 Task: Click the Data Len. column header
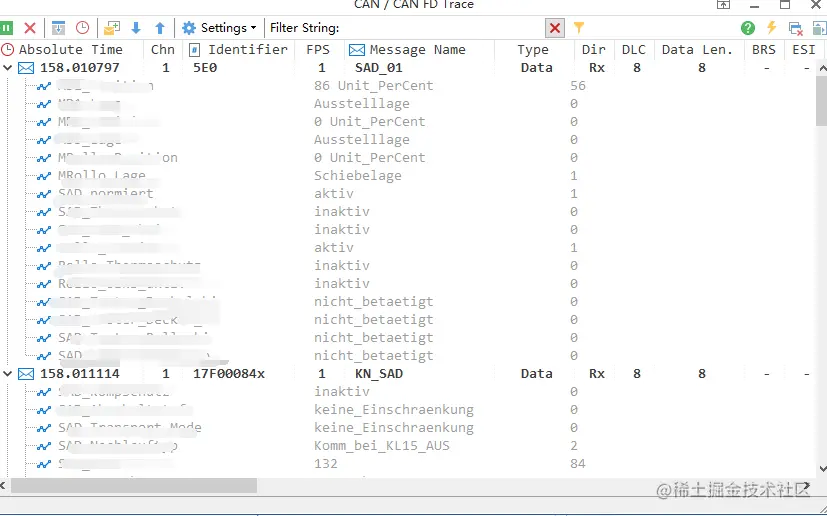tap(697, 50)
